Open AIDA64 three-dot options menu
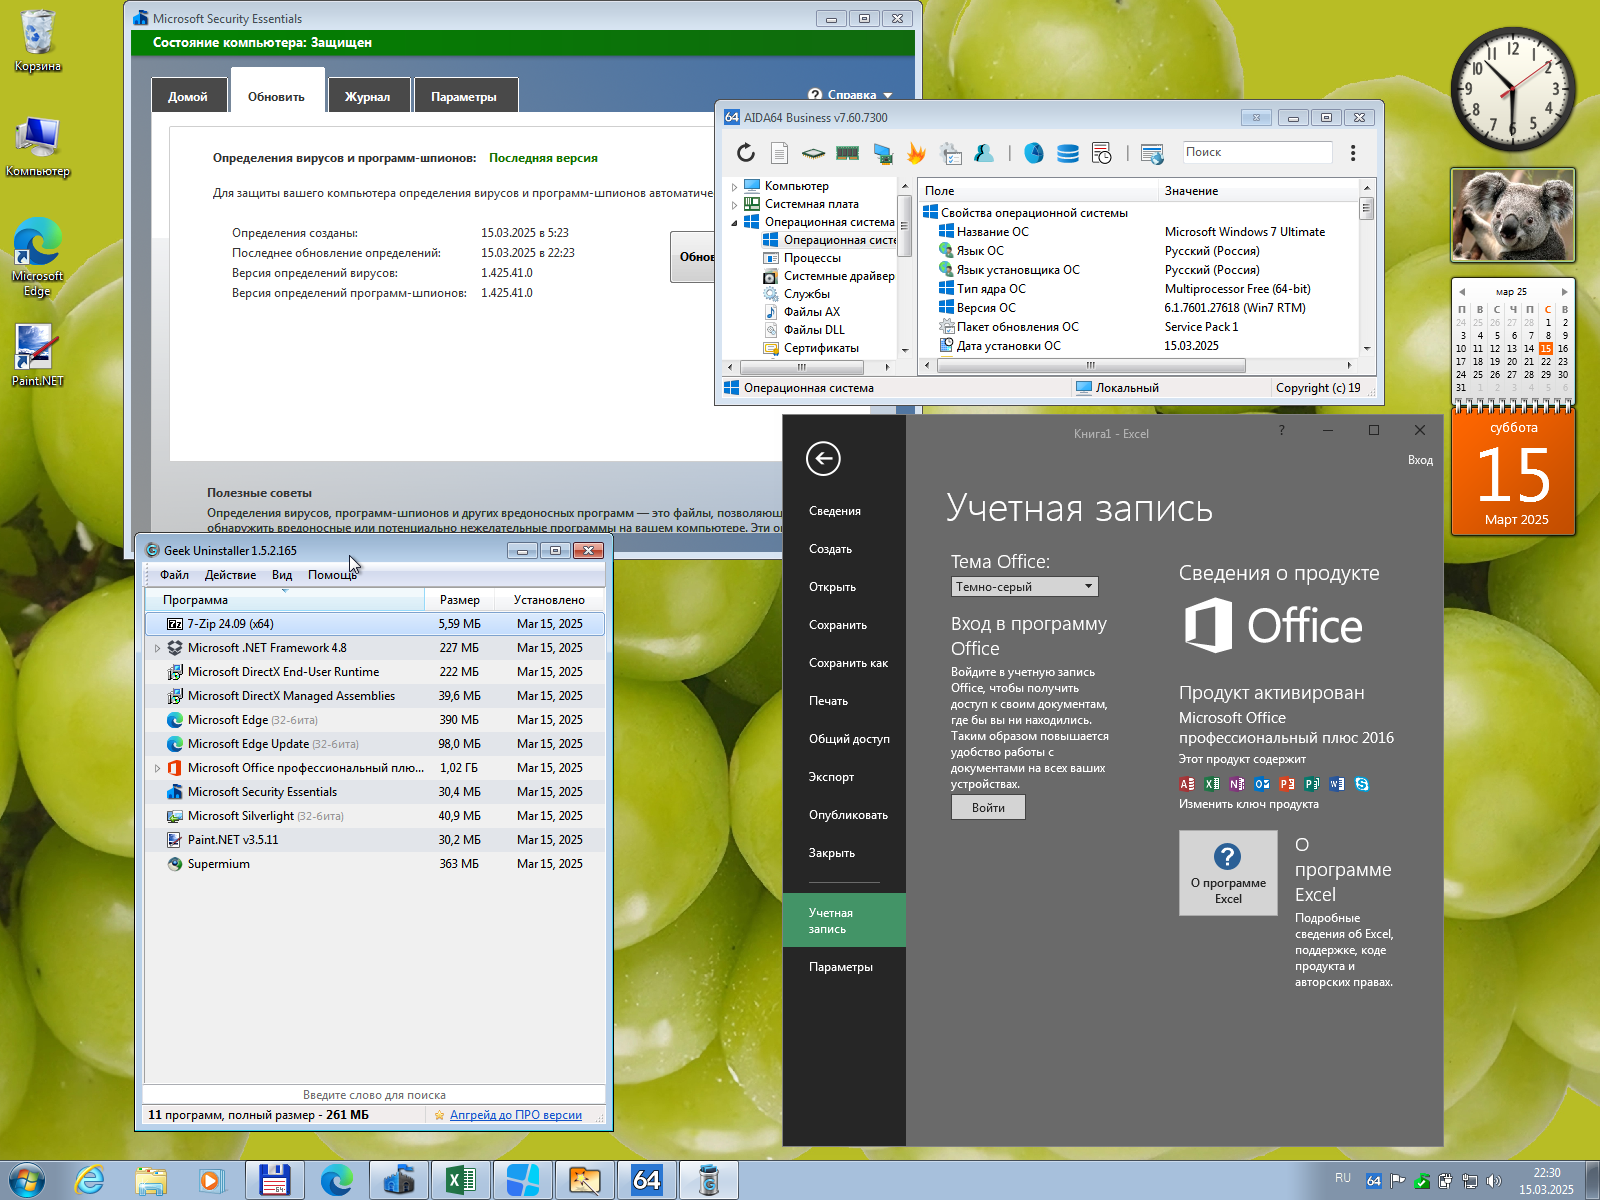Viewport: 1600px width, 1200px height. [1353, 153]
